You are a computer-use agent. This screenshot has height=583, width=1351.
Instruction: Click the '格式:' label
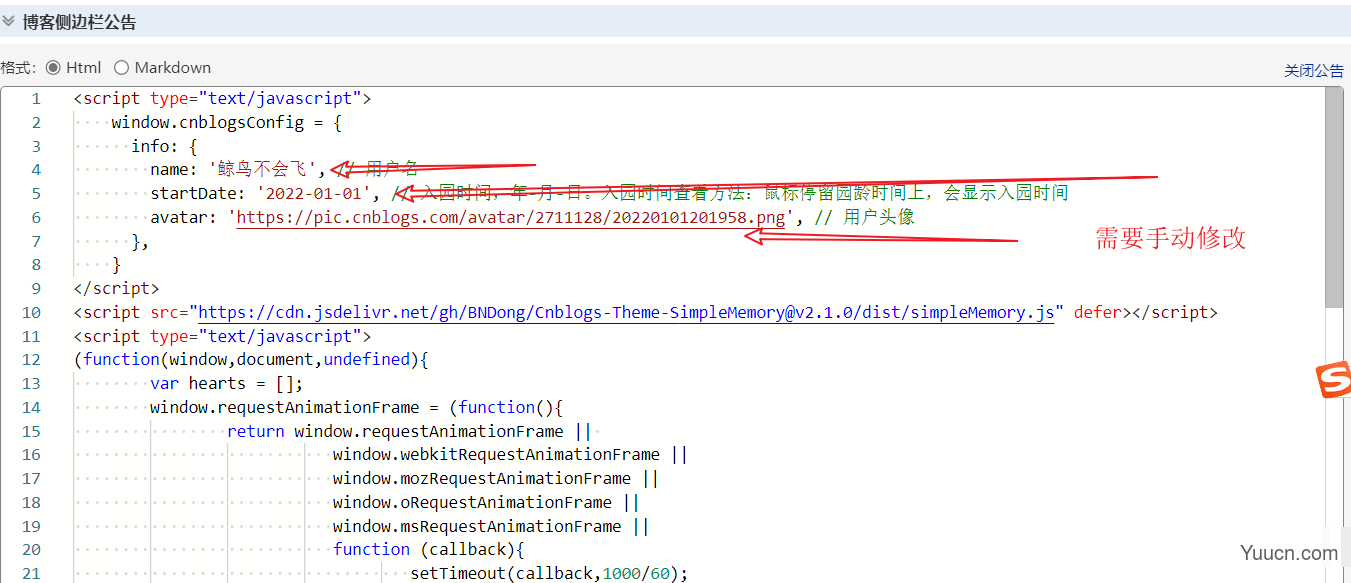18,68
